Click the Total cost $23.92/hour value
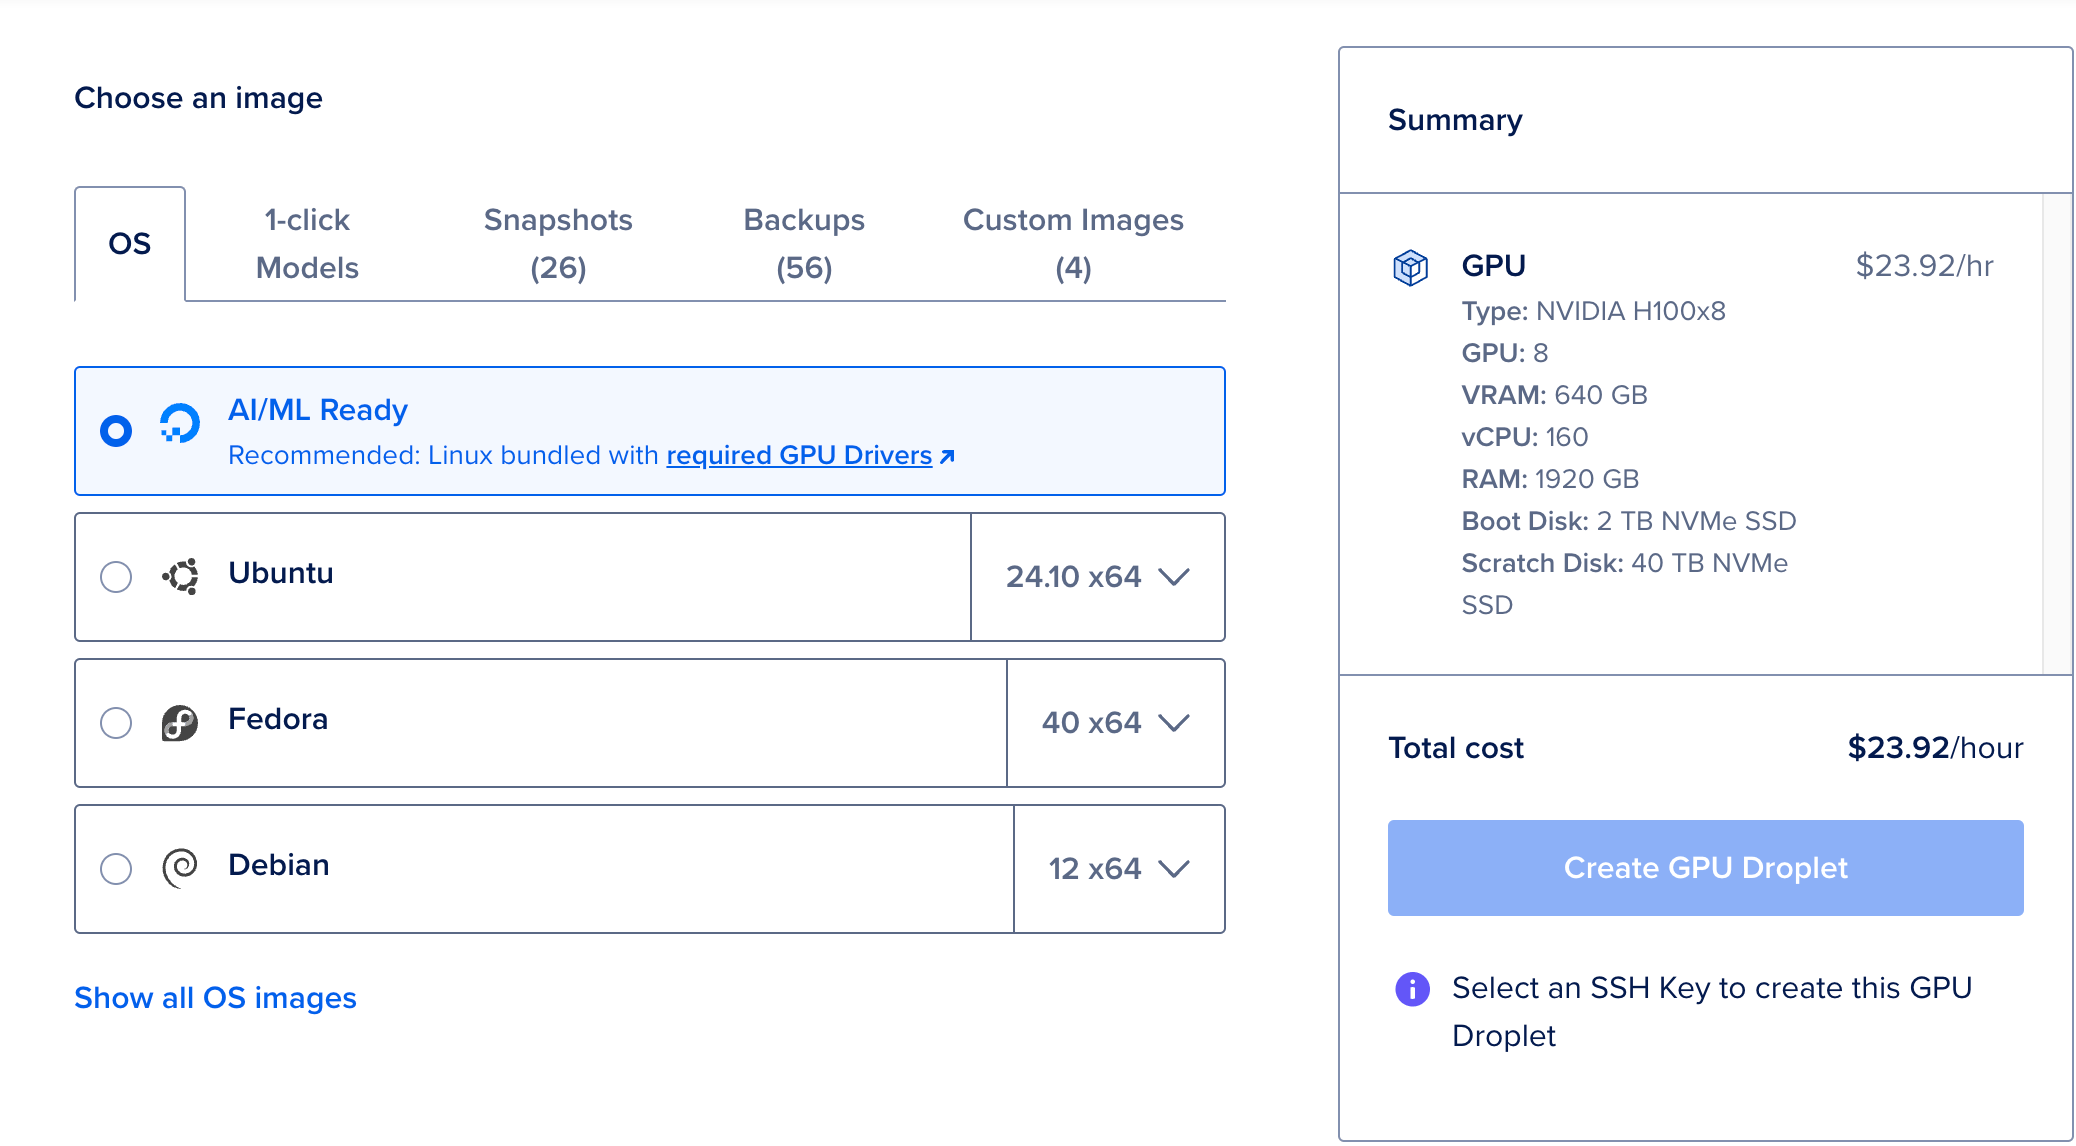Screen dimensions: 2076x1146 tap(1935, 747)
